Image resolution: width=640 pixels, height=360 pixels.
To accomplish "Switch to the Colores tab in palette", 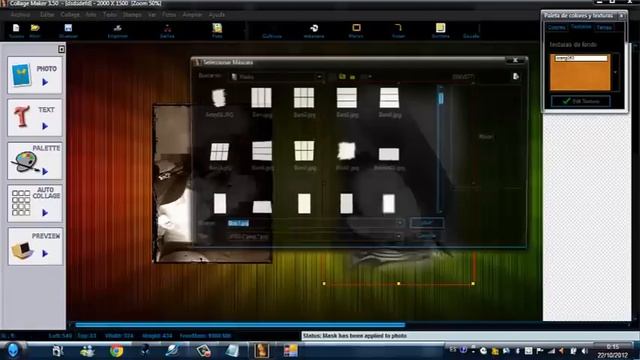I will coord(557,27).
